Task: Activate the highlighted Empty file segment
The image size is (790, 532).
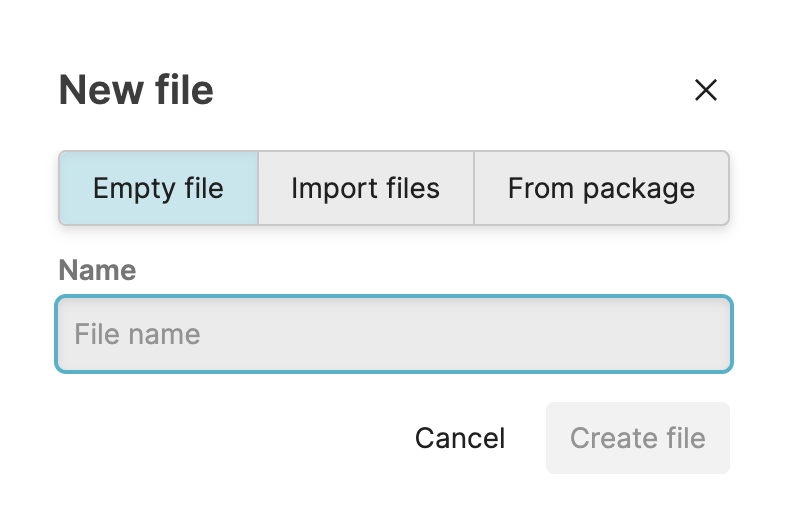Action: 159,188
